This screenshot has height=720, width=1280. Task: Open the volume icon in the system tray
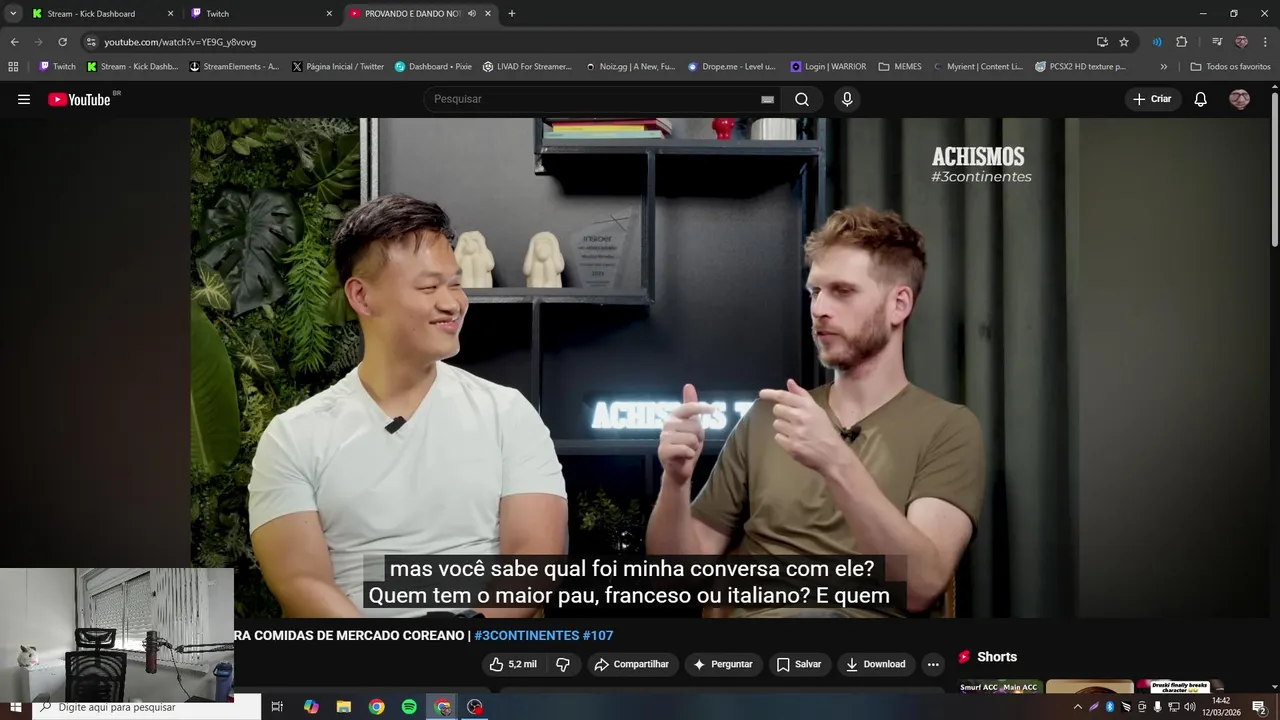(x=1190, y=707)
